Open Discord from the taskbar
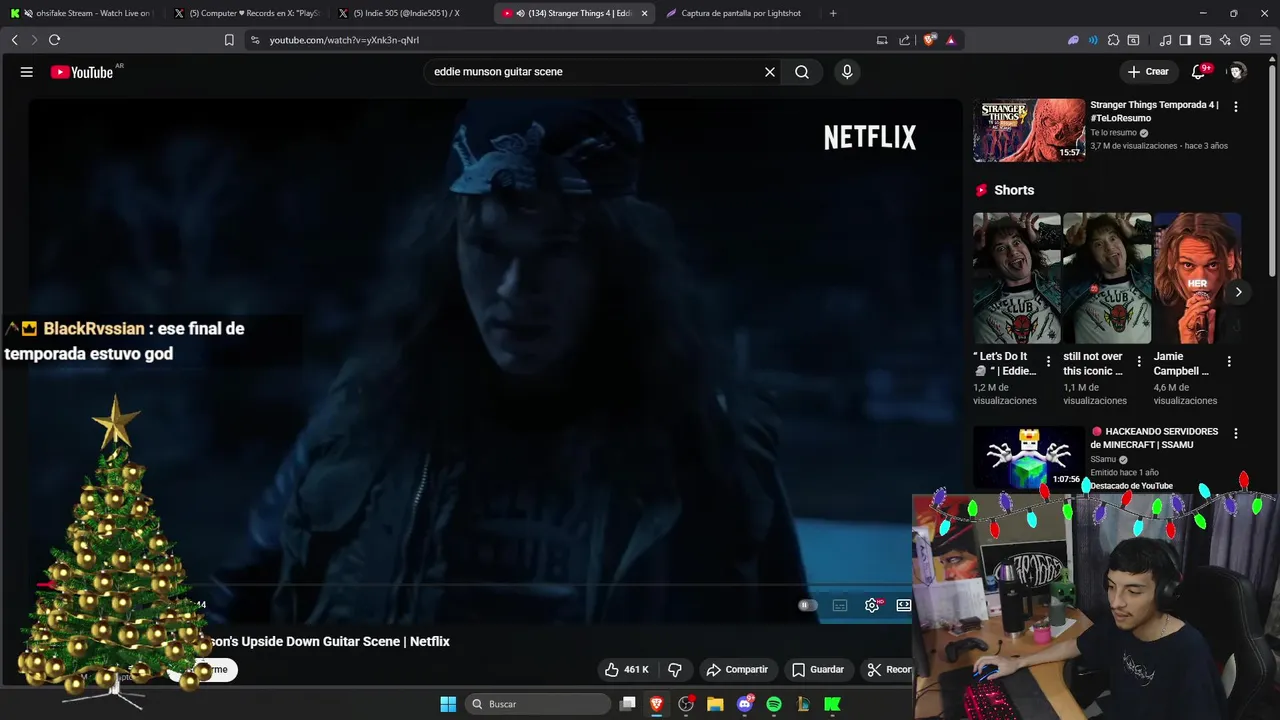Image resolution: width=1280 pixels, height=720 pixels. tap(745, 704)
